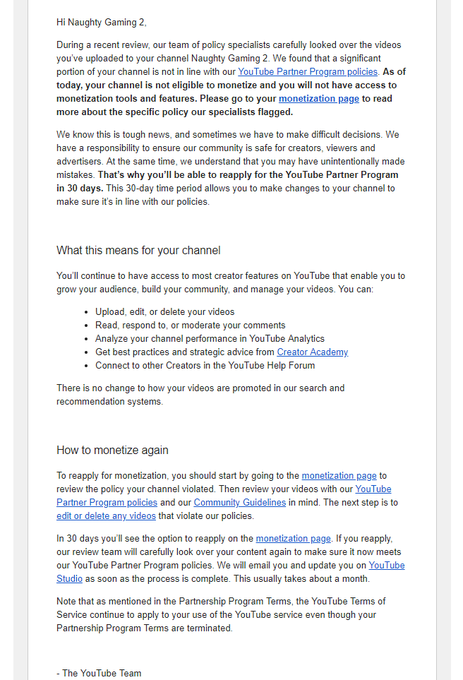Open the bold monetization page link in first paragraph

tap(319, 98)
